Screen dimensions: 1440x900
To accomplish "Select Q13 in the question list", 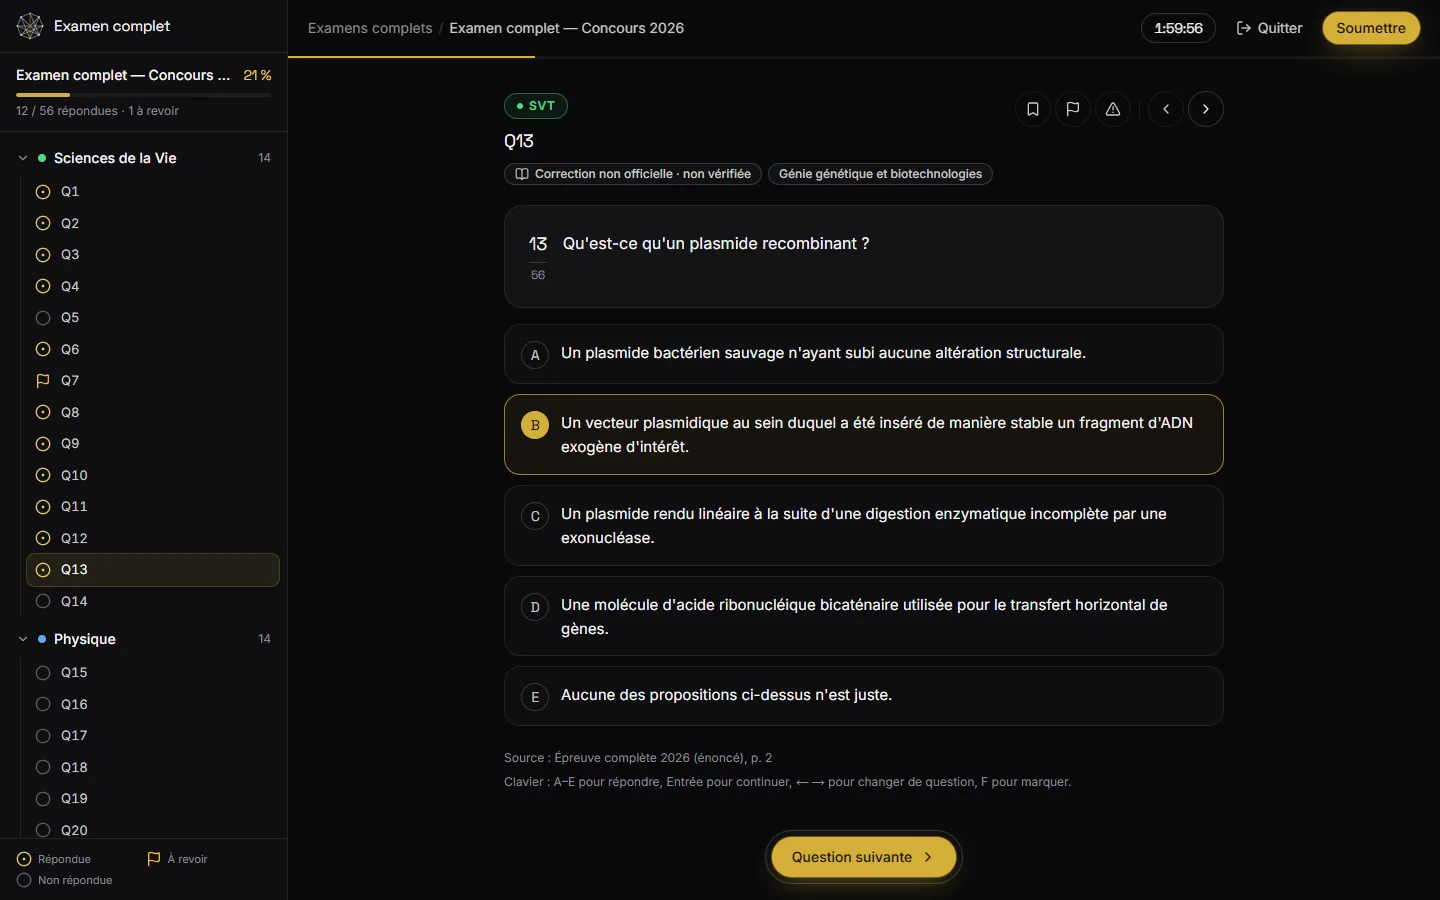I will pos(152,570).
